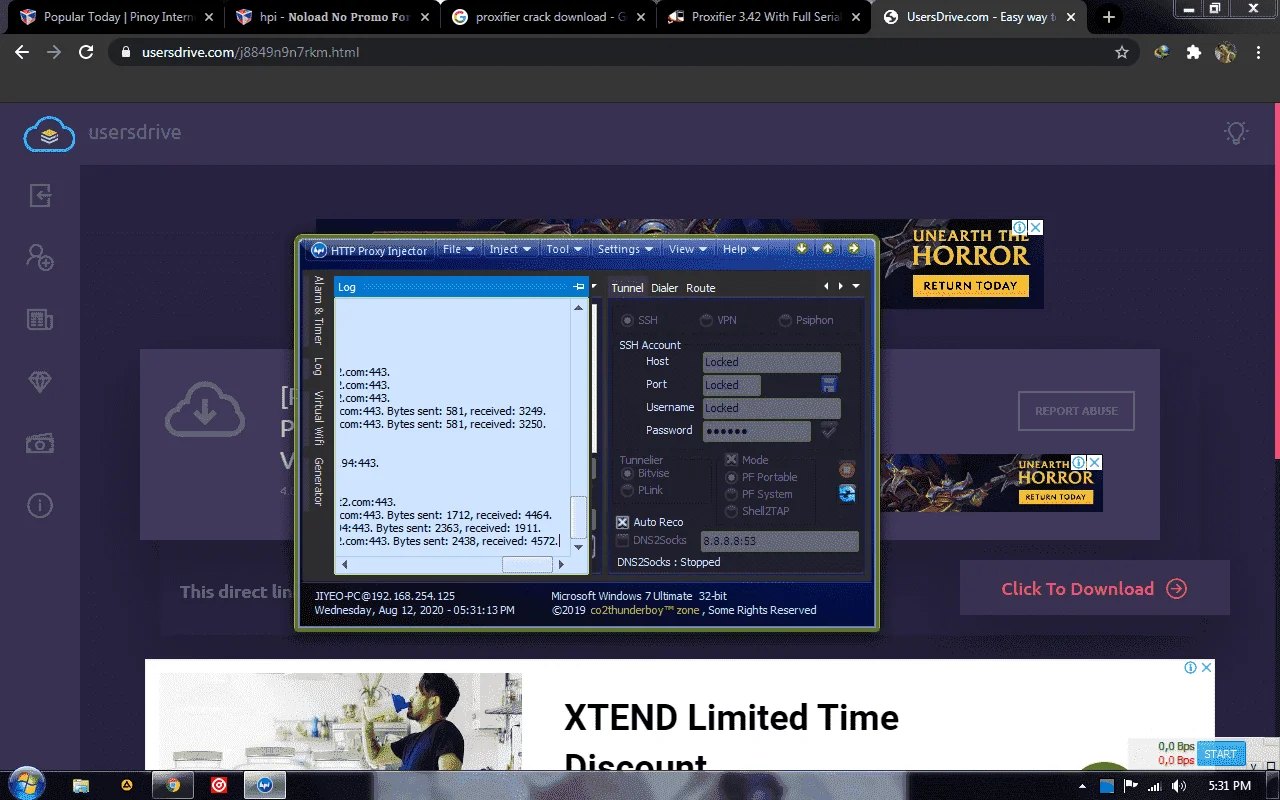The image size is (1280, 800).
Task: Open the info icon in usersdrive sidebar
Action: click(40, 505)
